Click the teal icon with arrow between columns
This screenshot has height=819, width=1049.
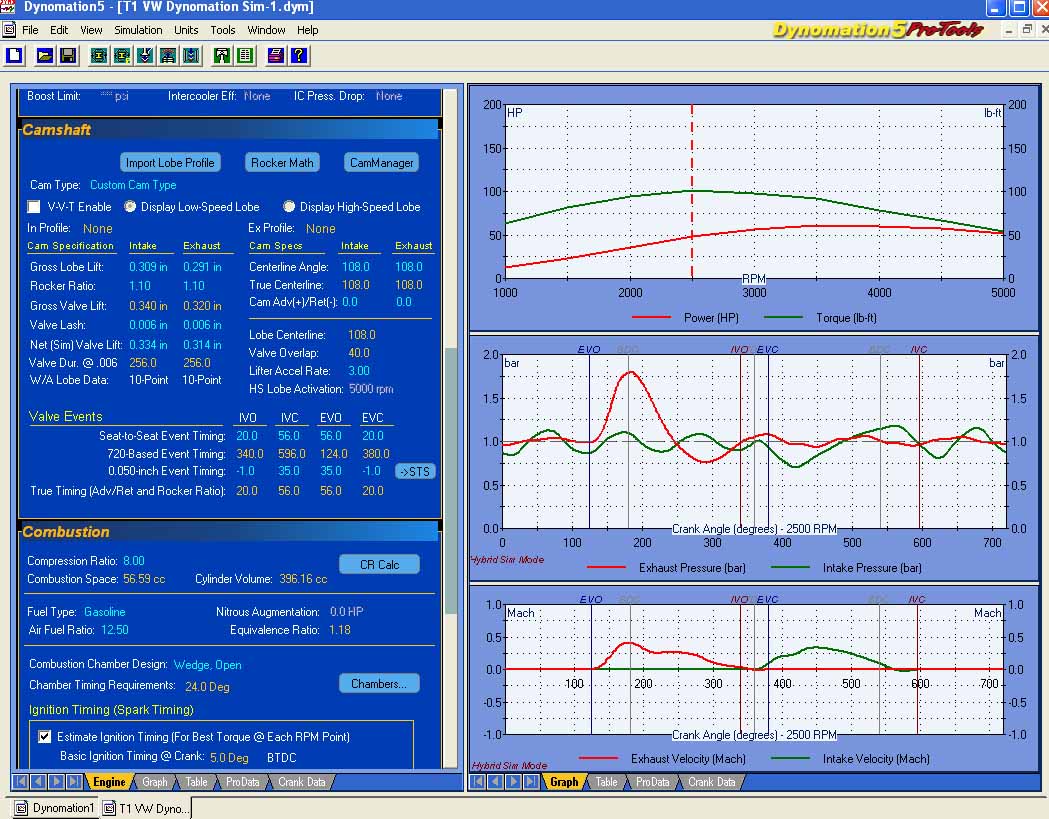(191, 56)
